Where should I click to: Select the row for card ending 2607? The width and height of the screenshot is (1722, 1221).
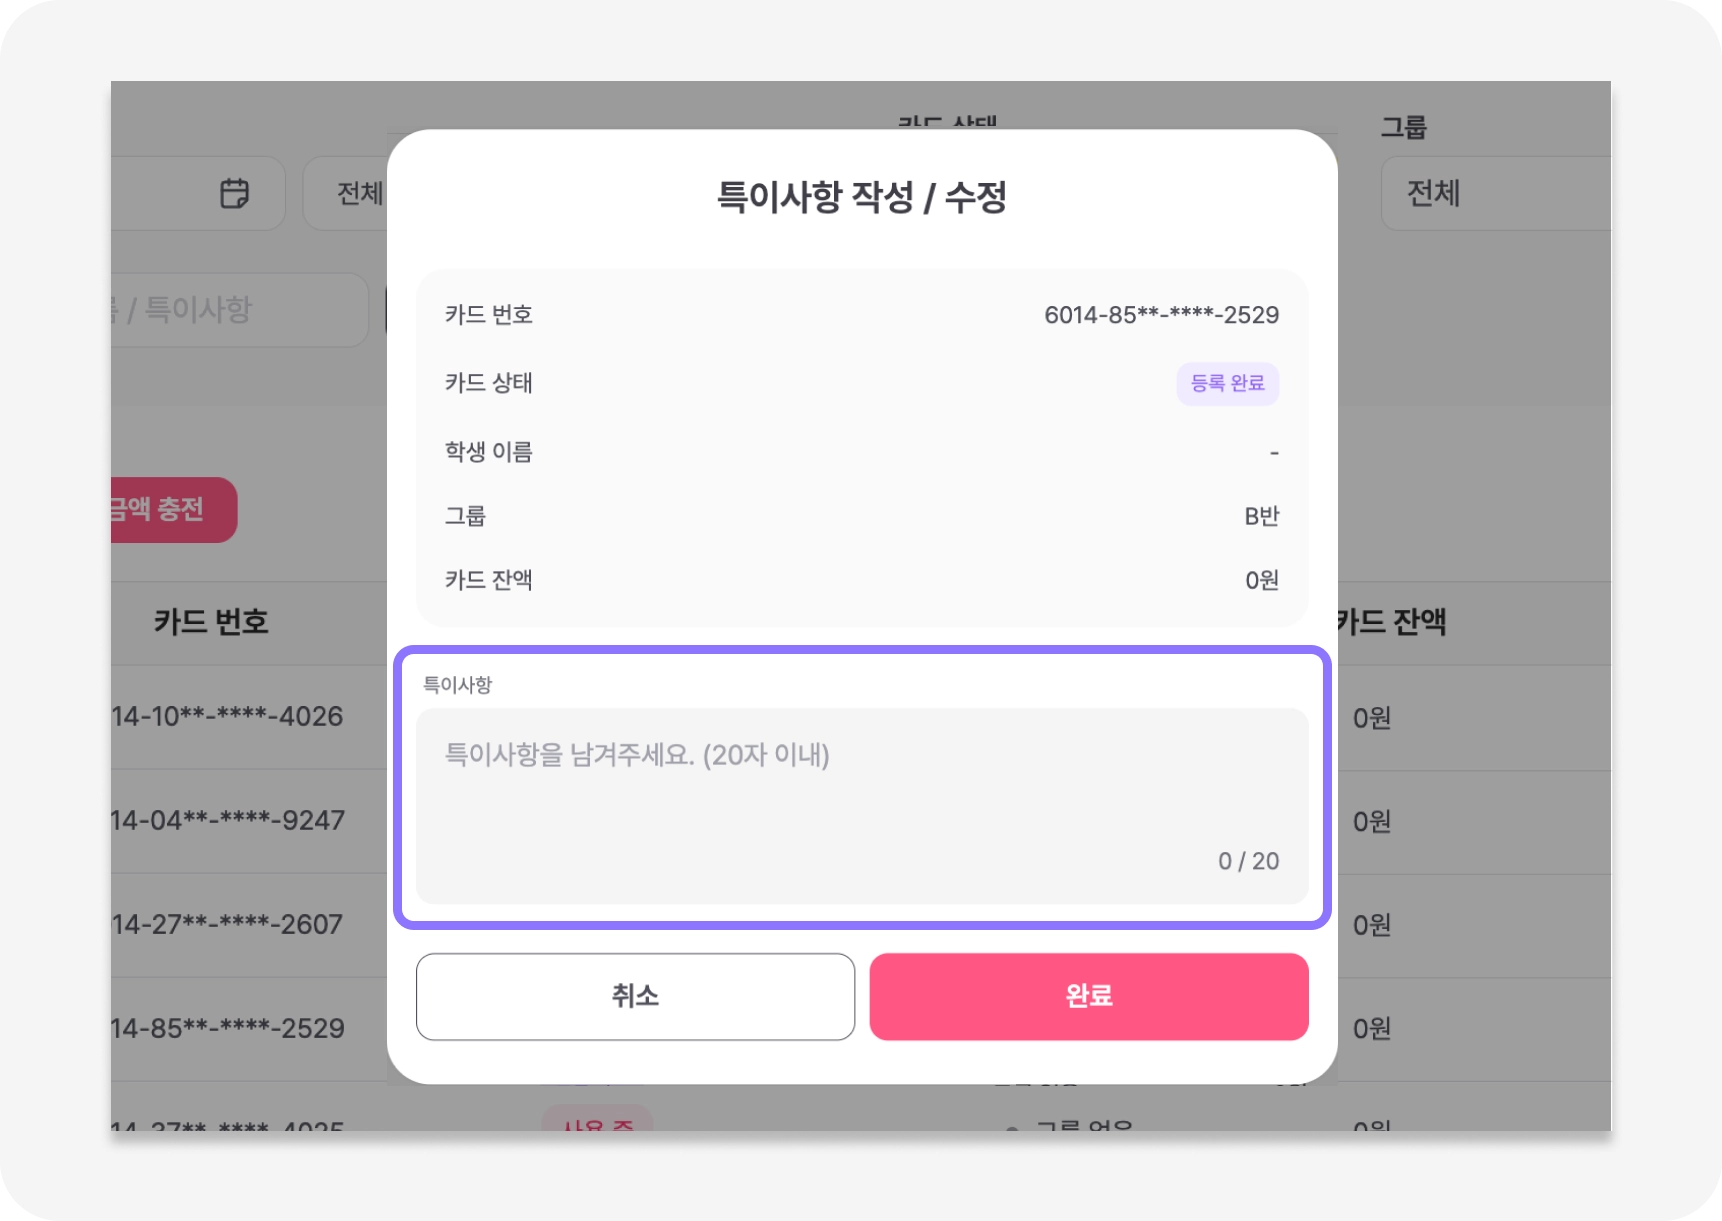[228, 925]
